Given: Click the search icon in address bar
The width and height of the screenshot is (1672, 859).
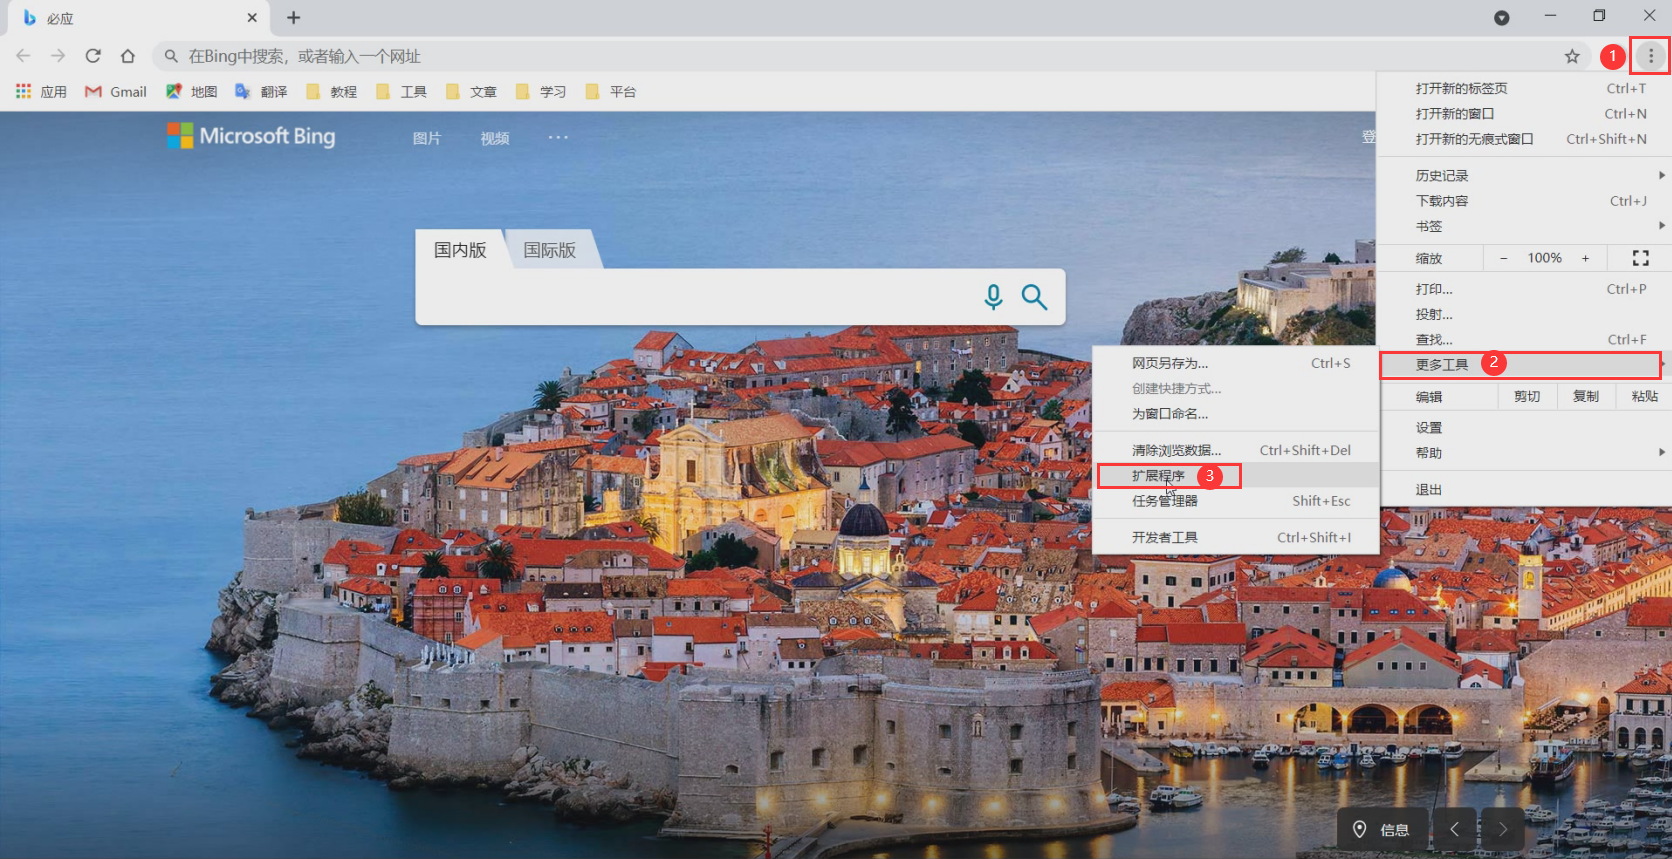Looking at the screenshot, I should tap(171, 56).
